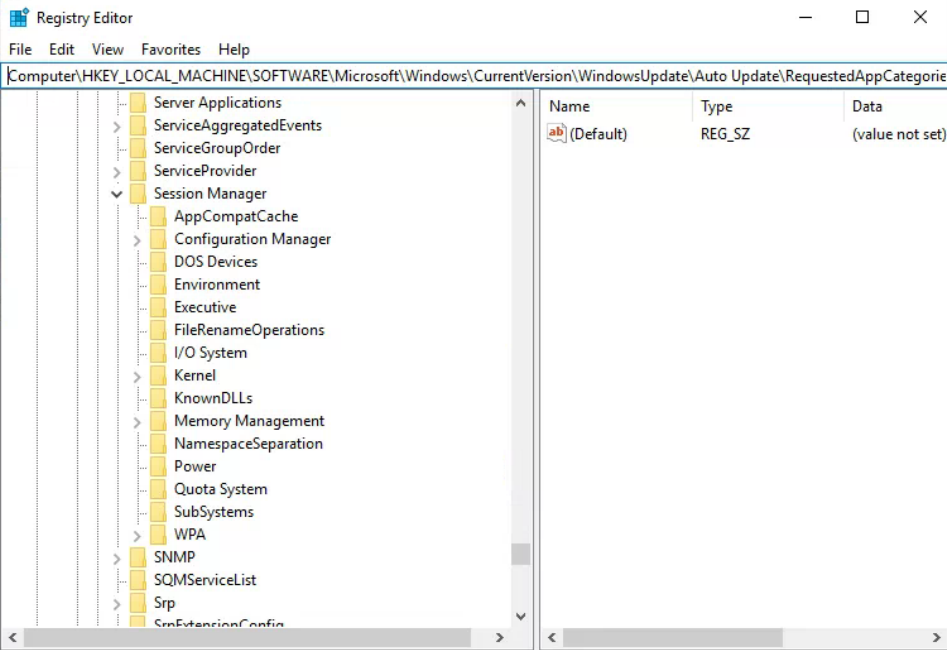
Task: Expand the Configuration Manager key
Action: click(137, 240)
